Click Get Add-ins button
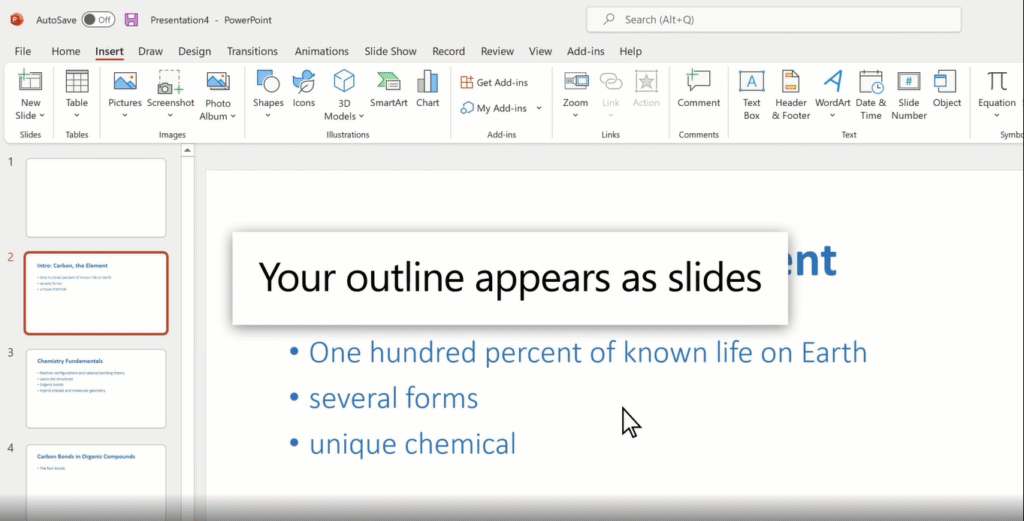Viewport: 1024px width, 521px height. click(494, 82)
